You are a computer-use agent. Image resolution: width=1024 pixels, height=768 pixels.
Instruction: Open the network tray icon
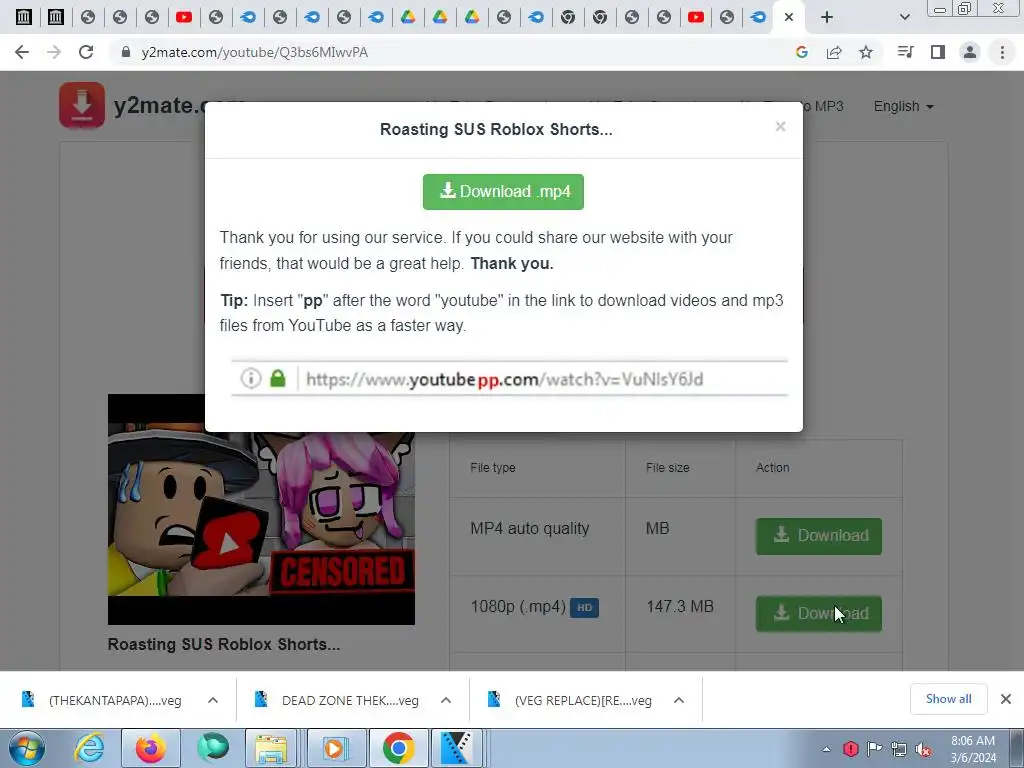pos(899,749)
